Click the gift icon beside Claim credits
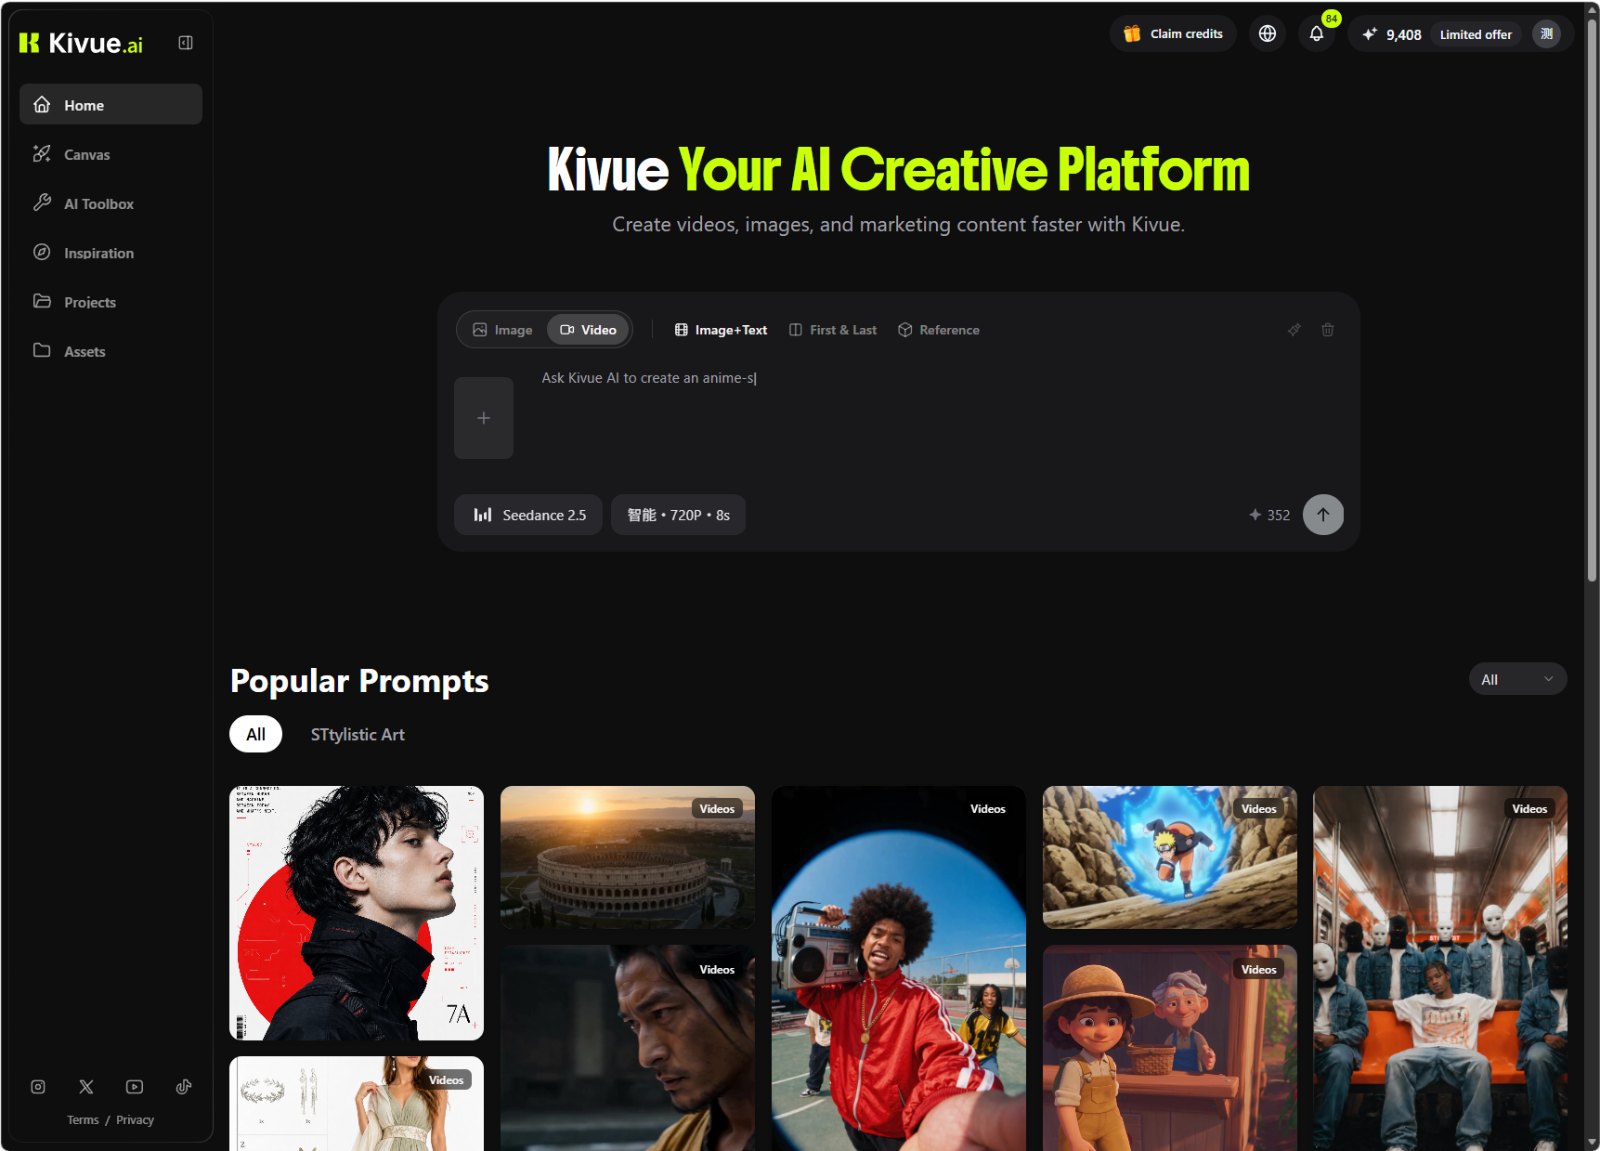 [1132, 34]
